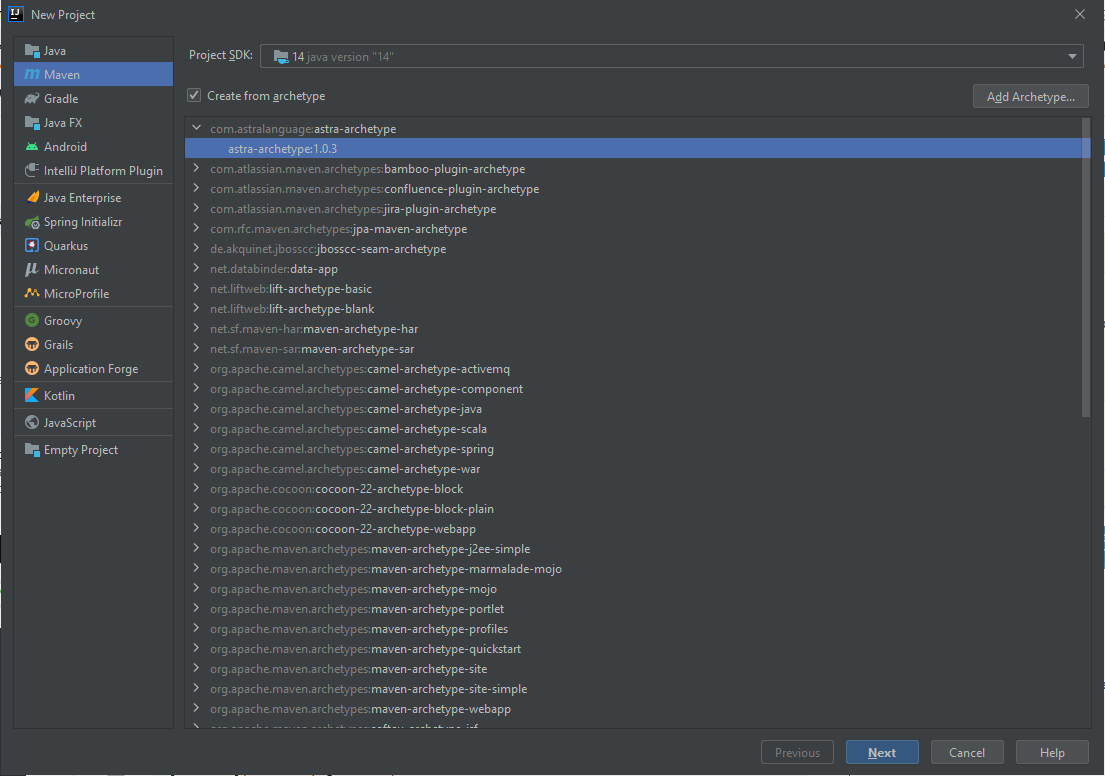Click the Add Archetype button
This screenshot has height=776, width=1105.
[x=1030, y=97]
